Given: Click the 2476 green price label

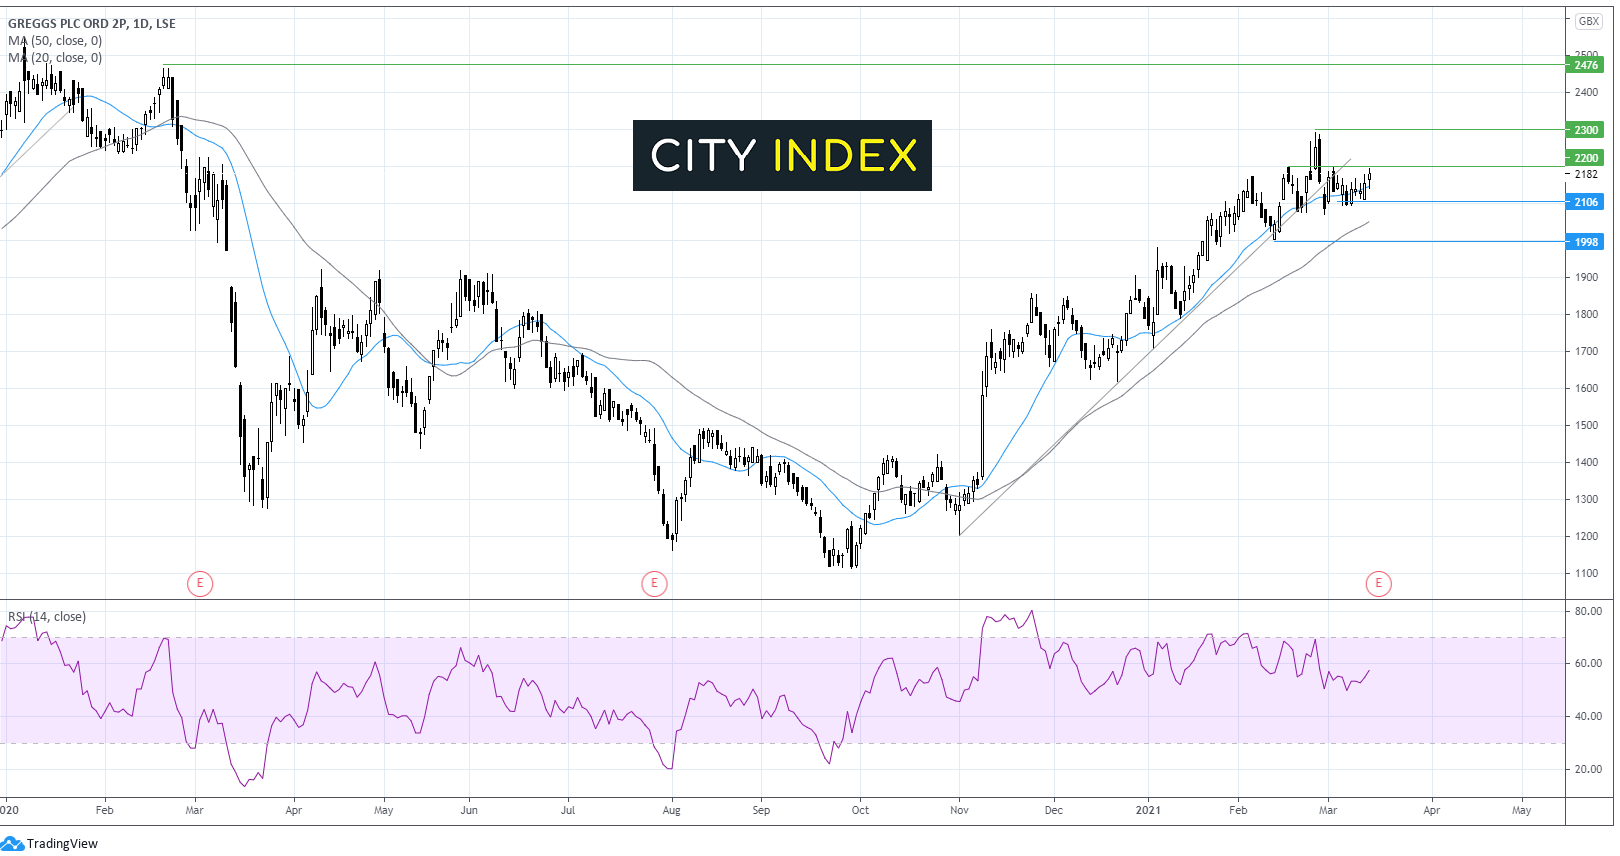Looking at the screenshot, I should point(1585,65).
